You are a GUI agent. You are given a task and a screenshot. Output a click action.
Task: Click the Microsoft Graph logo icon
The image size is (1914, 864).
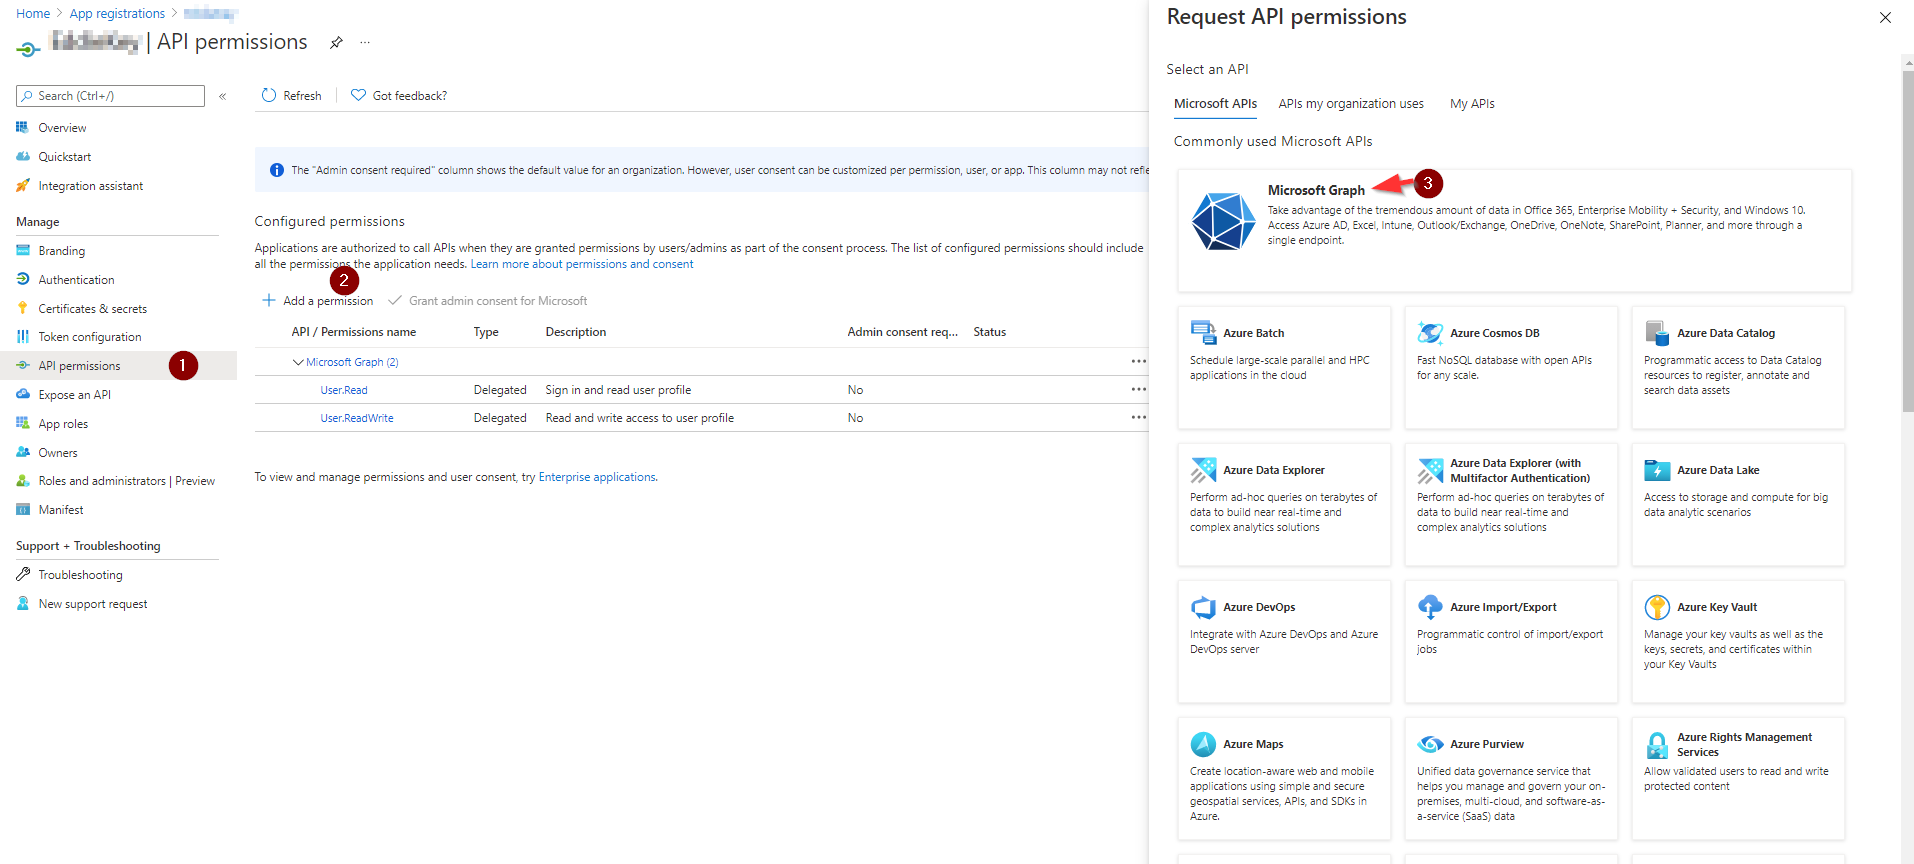click(x=1223, y=221)
